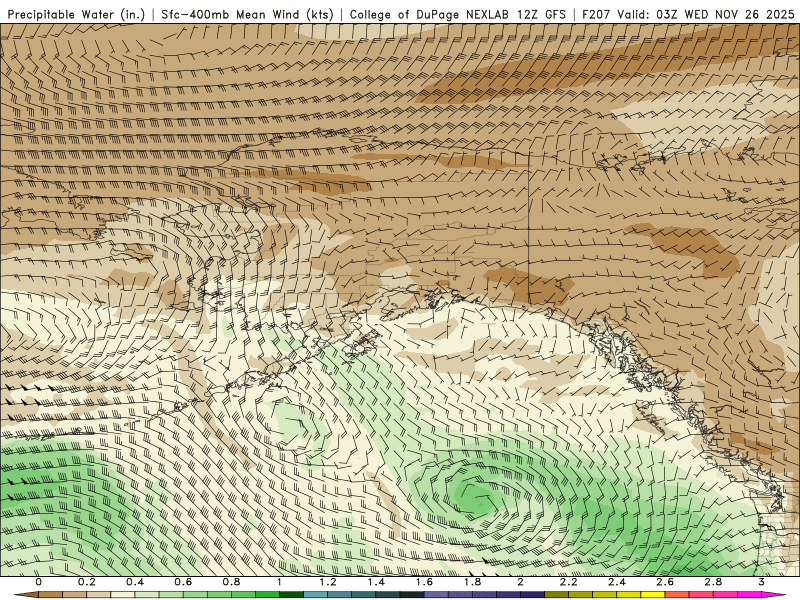Click the '2' color scale label
The image size is (800, 600).
click(520, 582)
